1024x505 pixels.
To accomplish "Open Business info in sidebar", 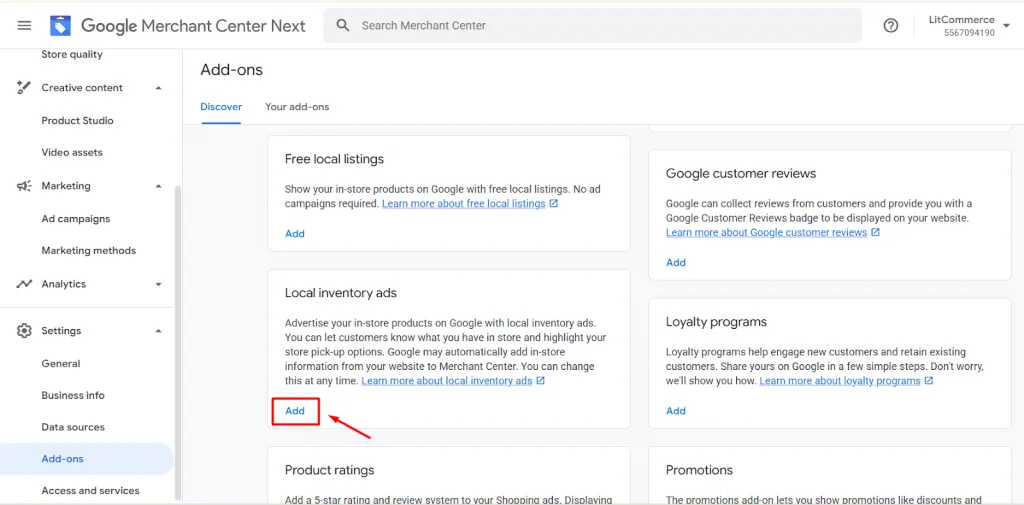I will (73, 396).
